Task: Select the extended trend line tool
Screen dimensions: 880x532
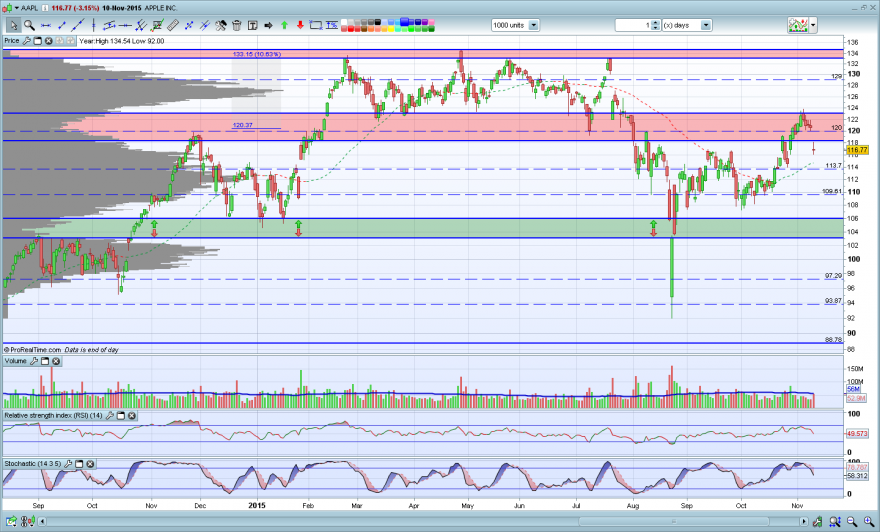Action: pyautogui.click(x=77, y=25)
